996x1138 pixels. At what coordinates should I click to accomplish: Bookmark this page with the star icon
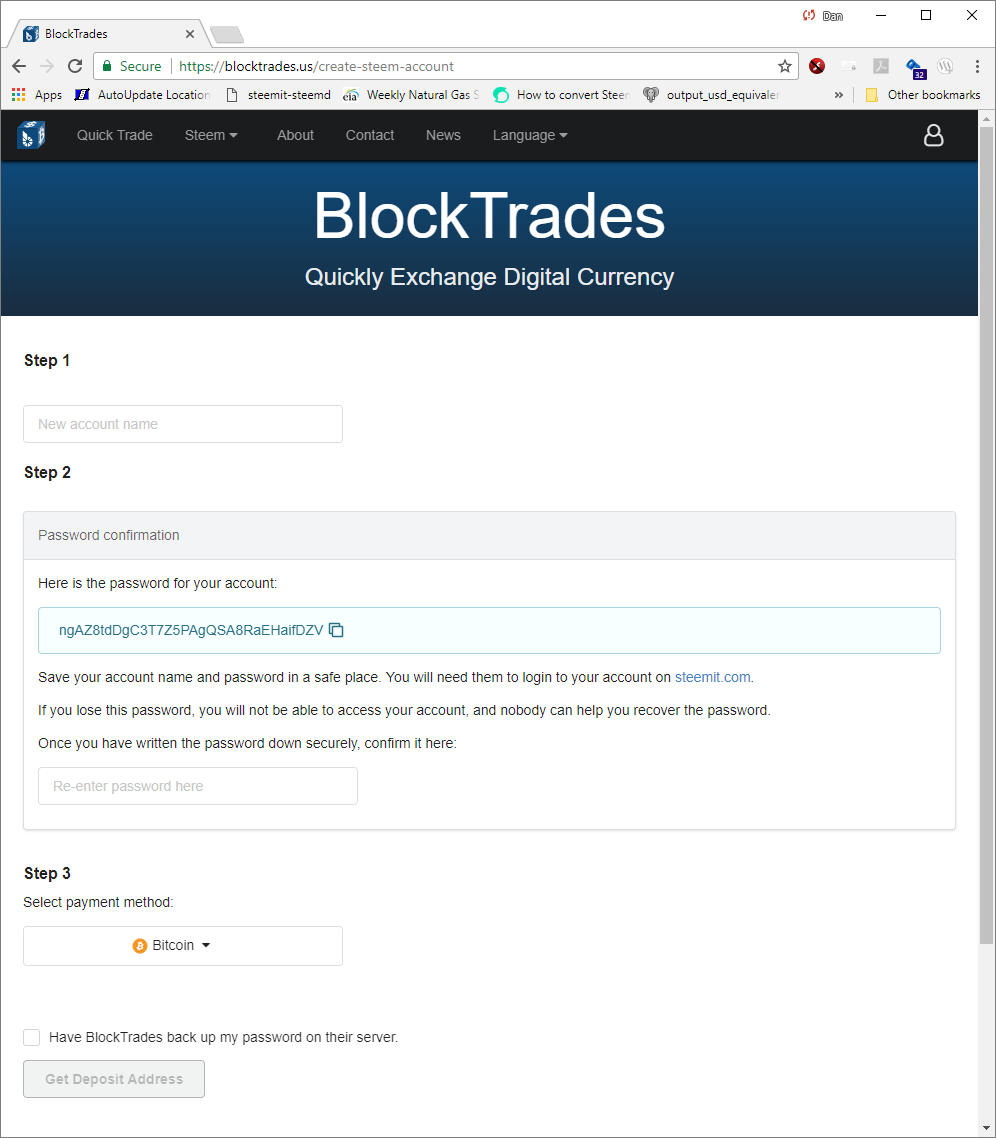pyautogui.click(x=785, y=66)
